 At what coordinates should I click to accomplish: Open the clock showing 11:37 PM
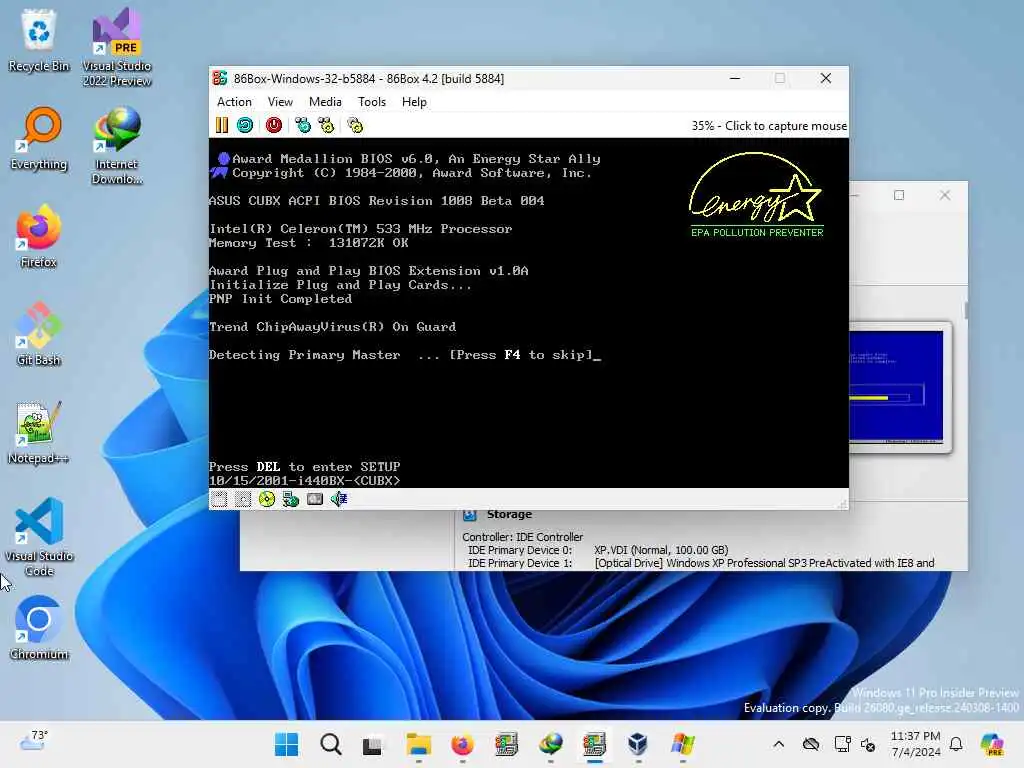pyautogui.click(x=916, y=744)
